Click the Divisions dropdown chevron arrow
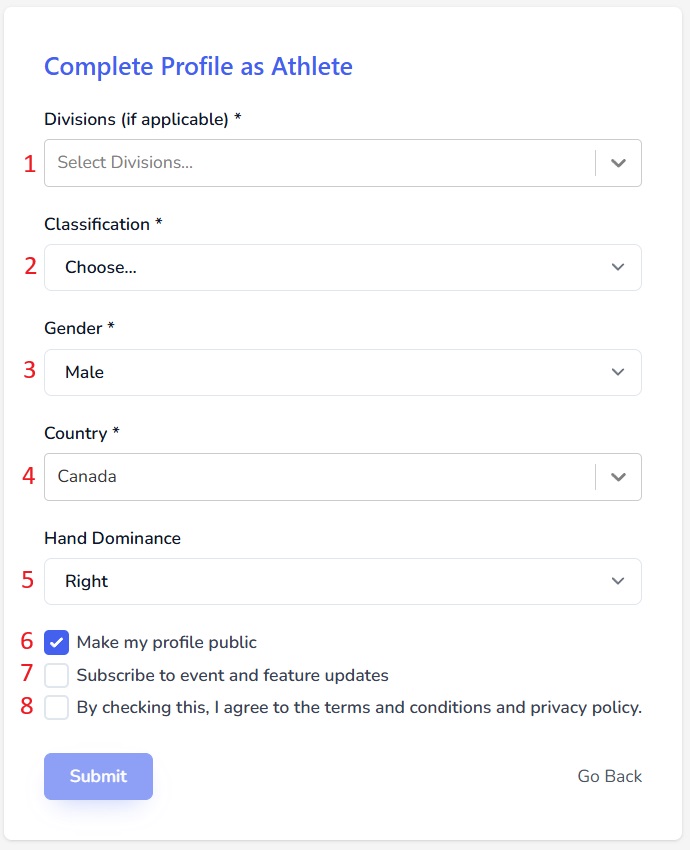 click(x=618, y=163)
